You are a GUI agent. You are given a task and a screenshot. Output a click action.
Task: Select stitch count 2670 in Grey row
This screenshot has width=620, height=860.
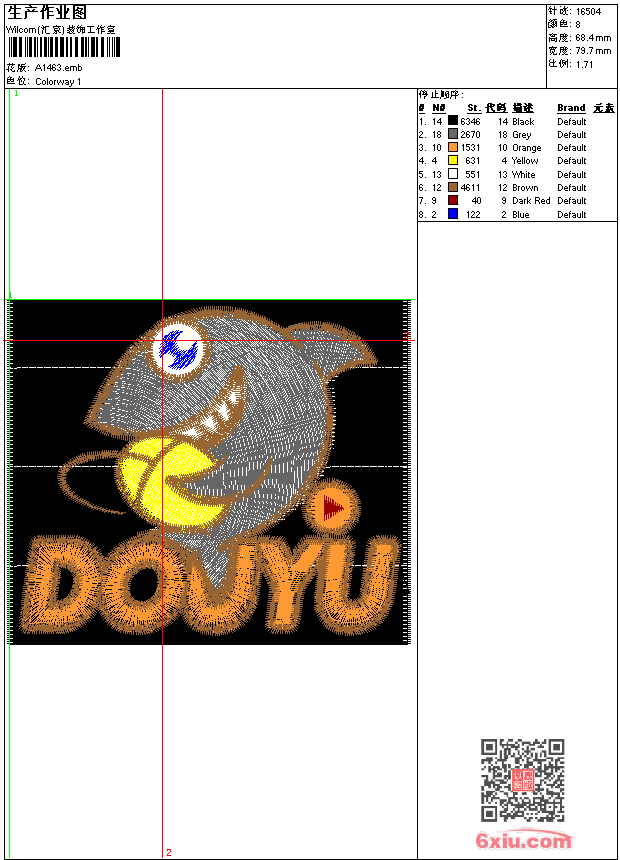(x=470, y=135)
